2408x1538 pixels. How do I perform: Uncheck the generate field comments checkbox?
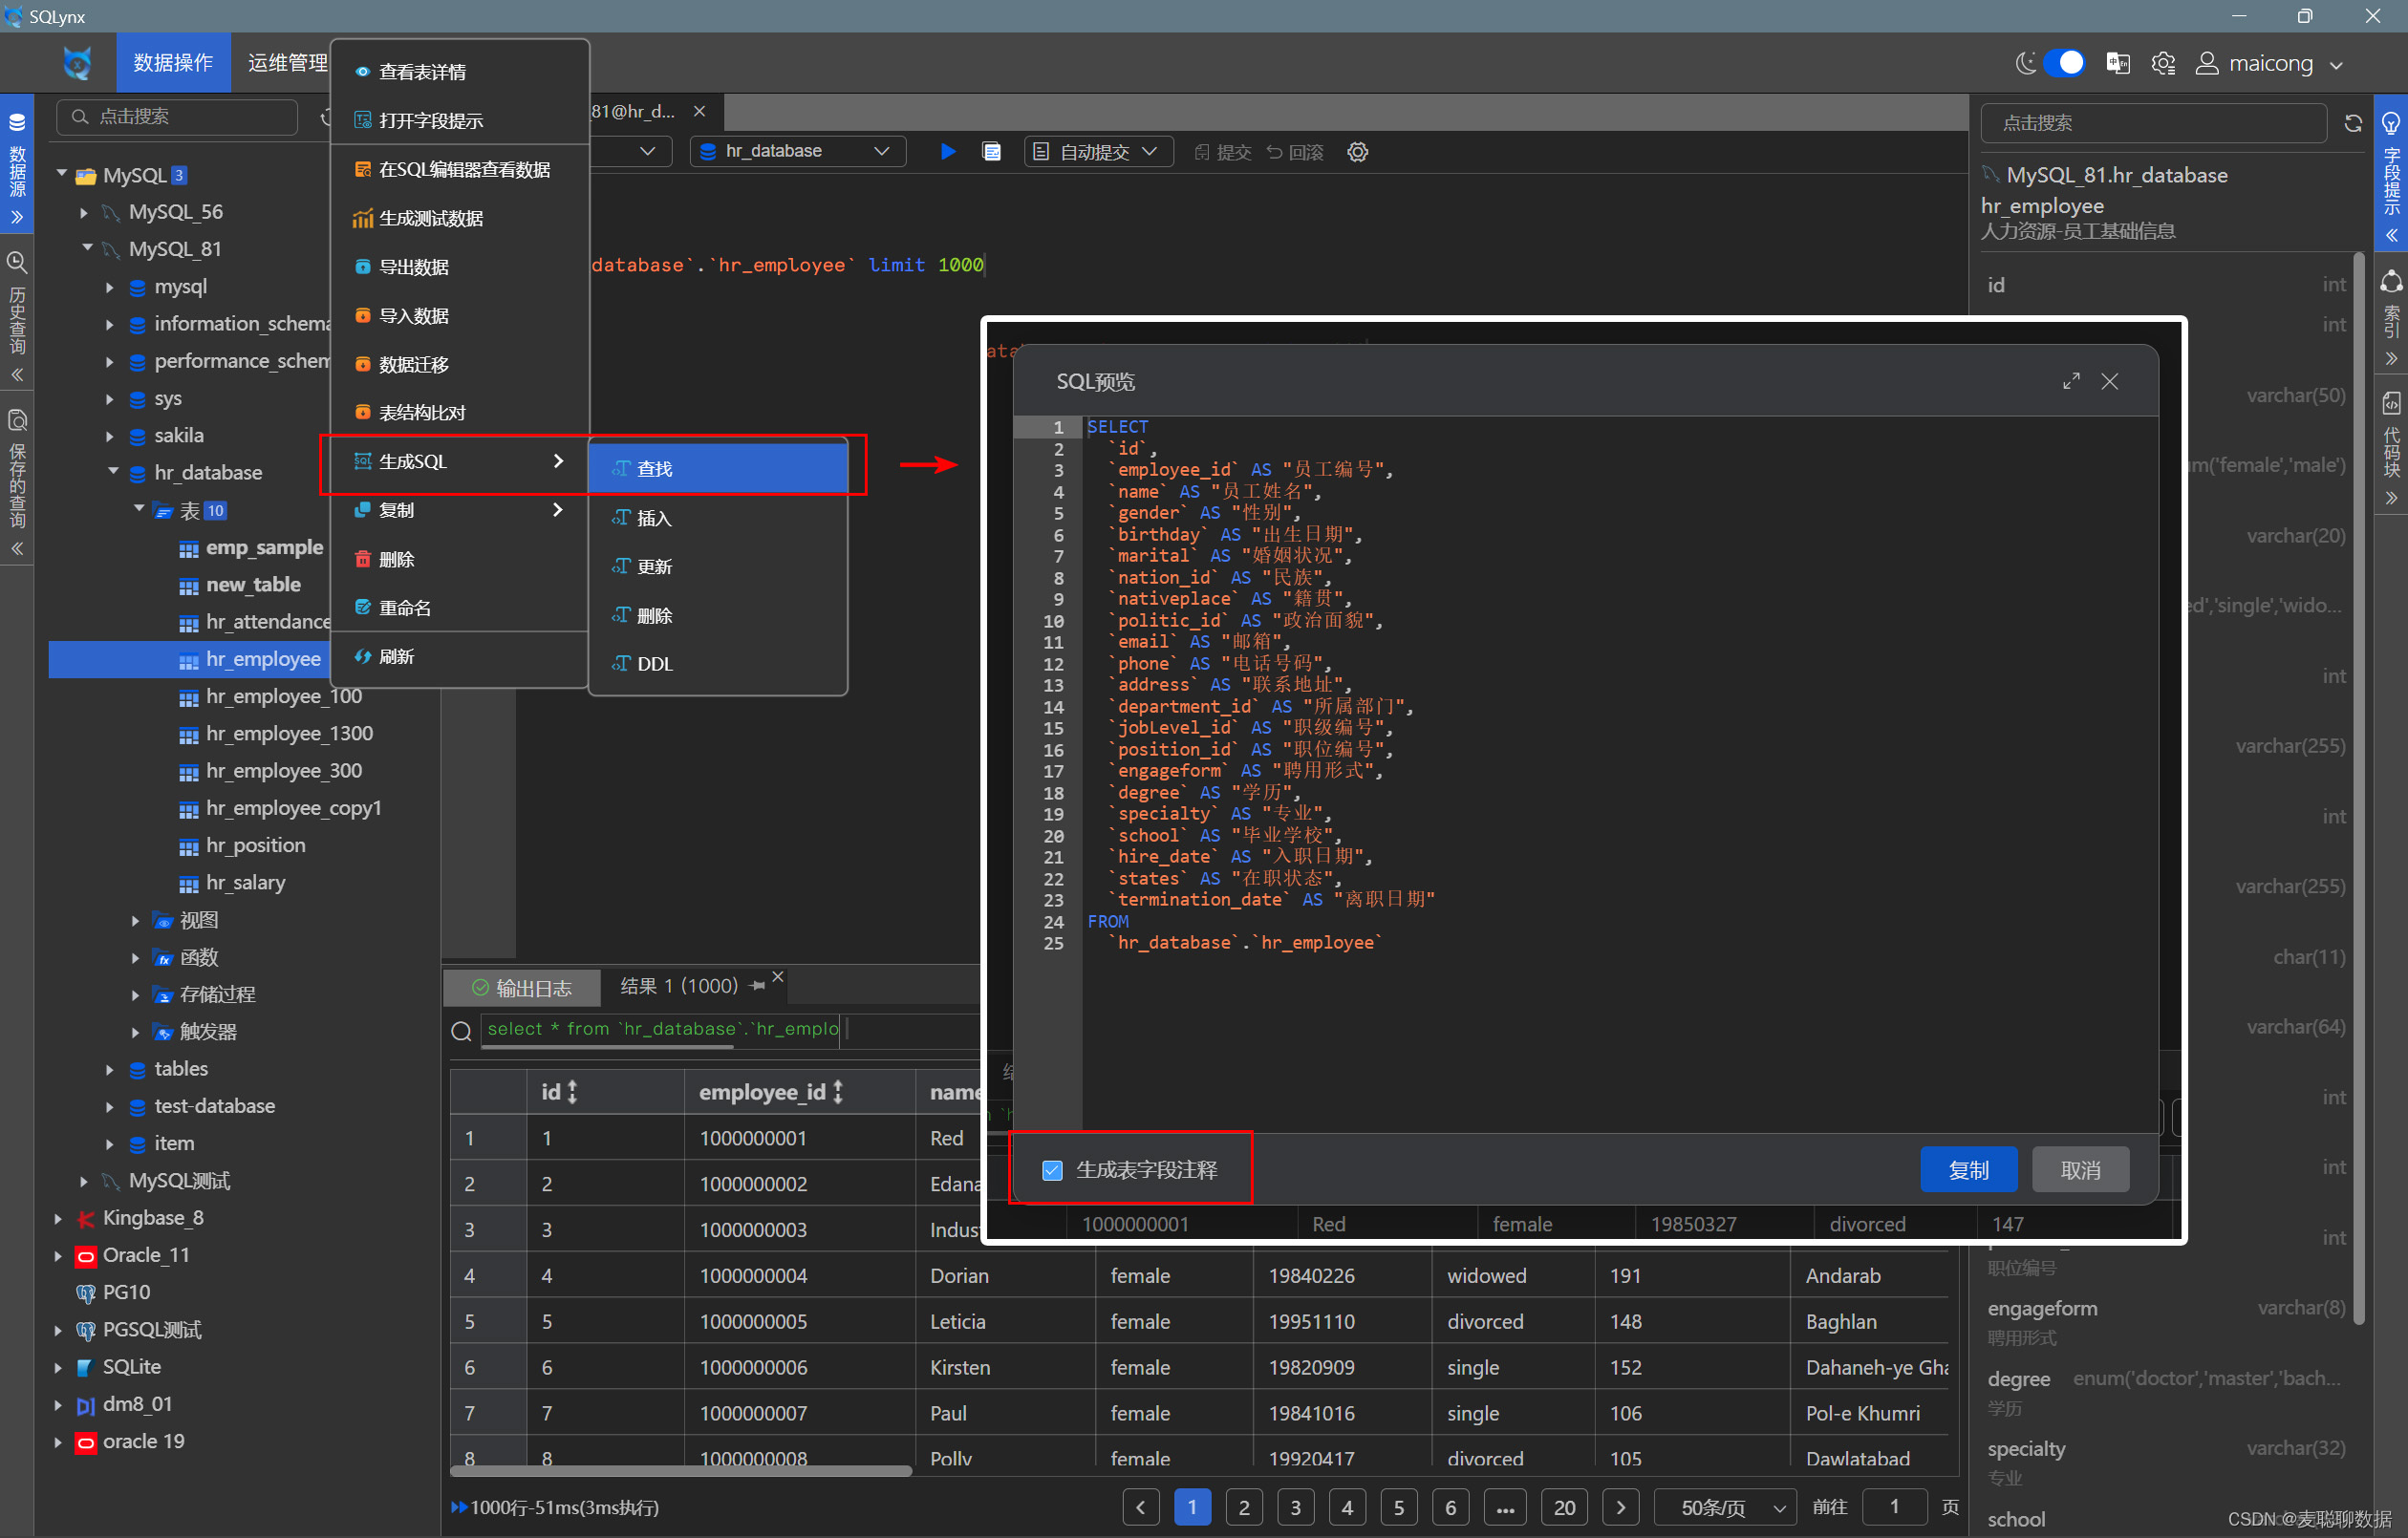tap(1052, 1169)
